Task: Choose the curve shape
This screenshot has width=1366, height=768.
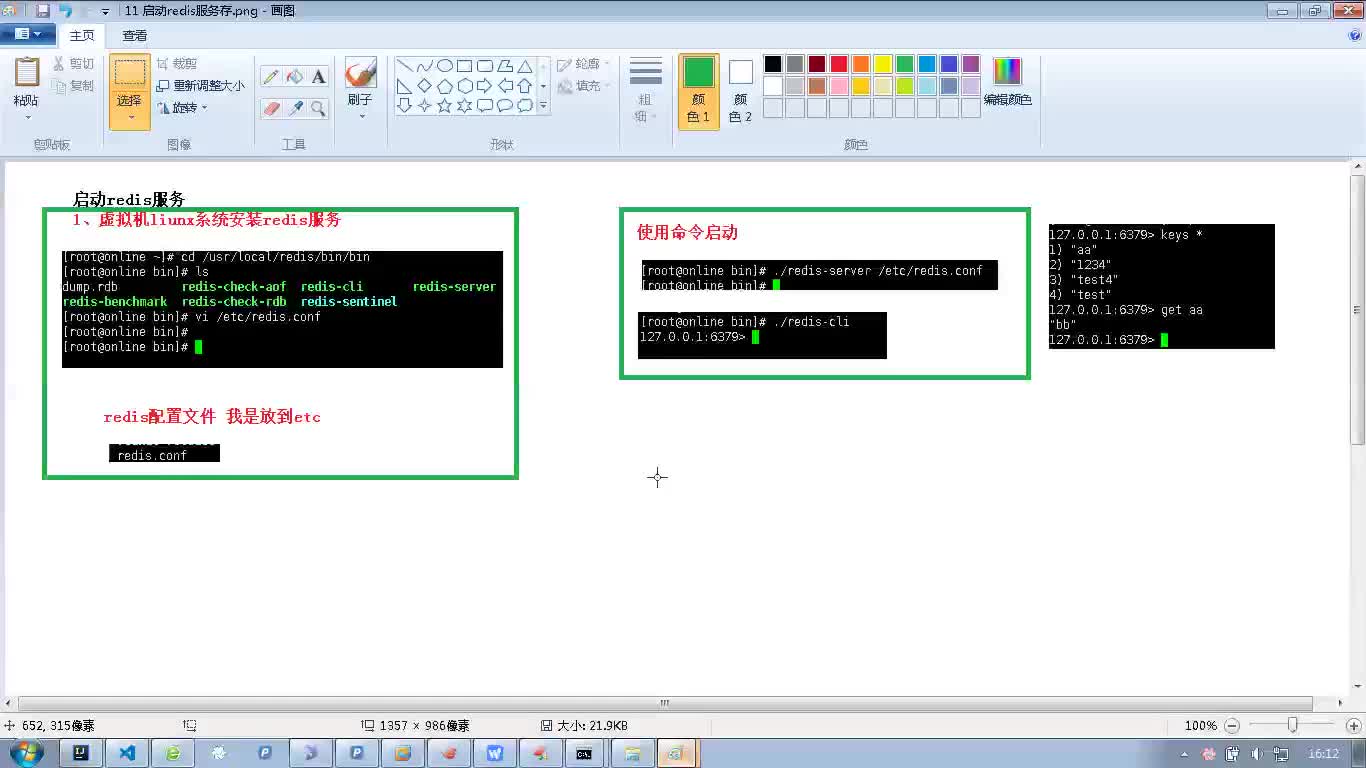Action: [x=425, y=66]
